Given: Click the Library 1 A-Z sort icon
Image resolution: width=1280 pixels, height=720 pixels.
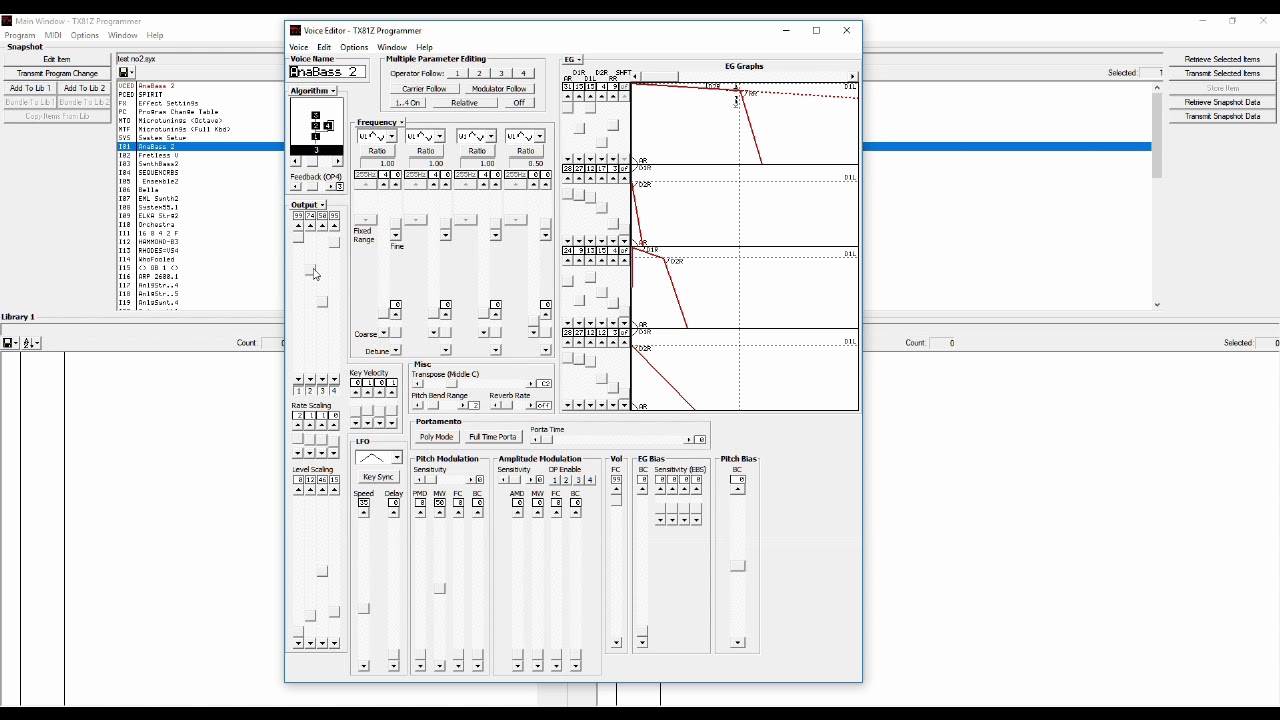Looking at the screenshot, I should 31,343.
